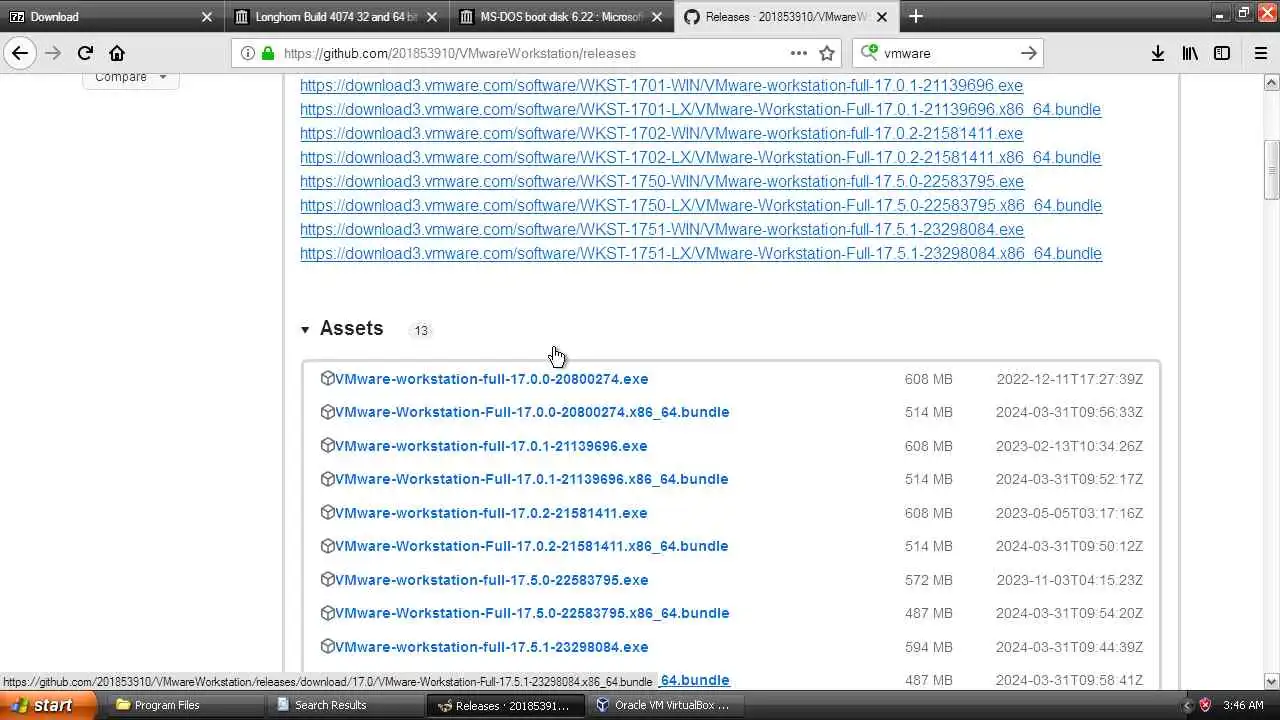This screenshot has width=1280, height=720.
Task: Download VMware-Workstation-Full-17.0.0-20800274.x86_64.bundle asset
Action: click(532, 412)
